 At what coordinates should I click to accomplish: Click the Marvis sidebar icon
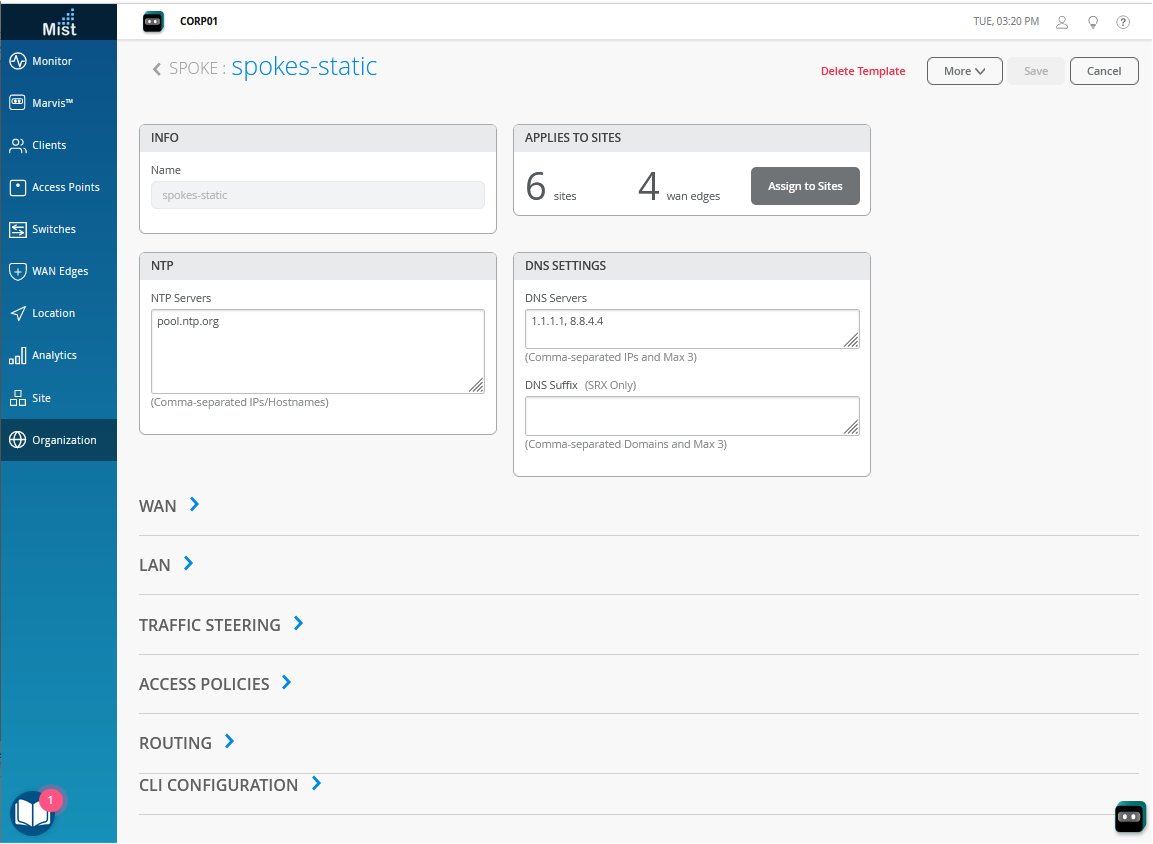pos(17,103)
